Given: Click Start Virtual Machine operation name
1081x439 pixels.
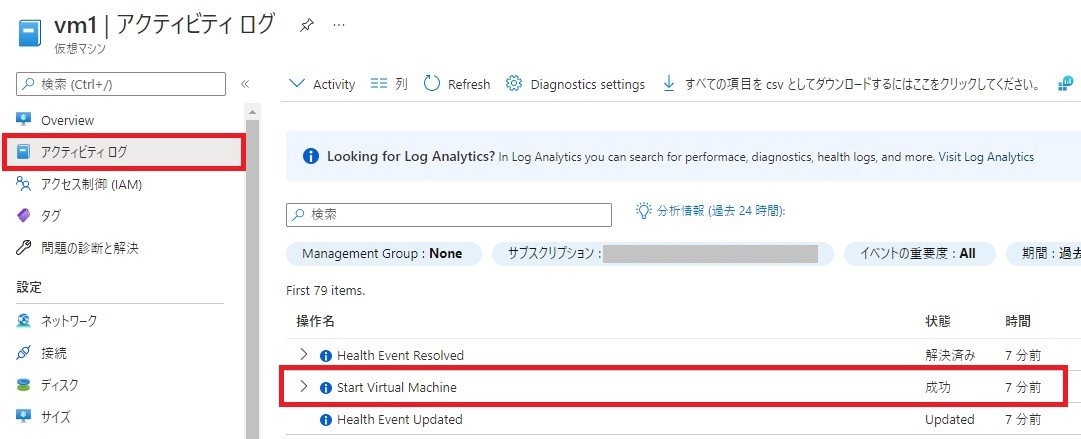Looking at the screenshot, I should coord(396,388).
